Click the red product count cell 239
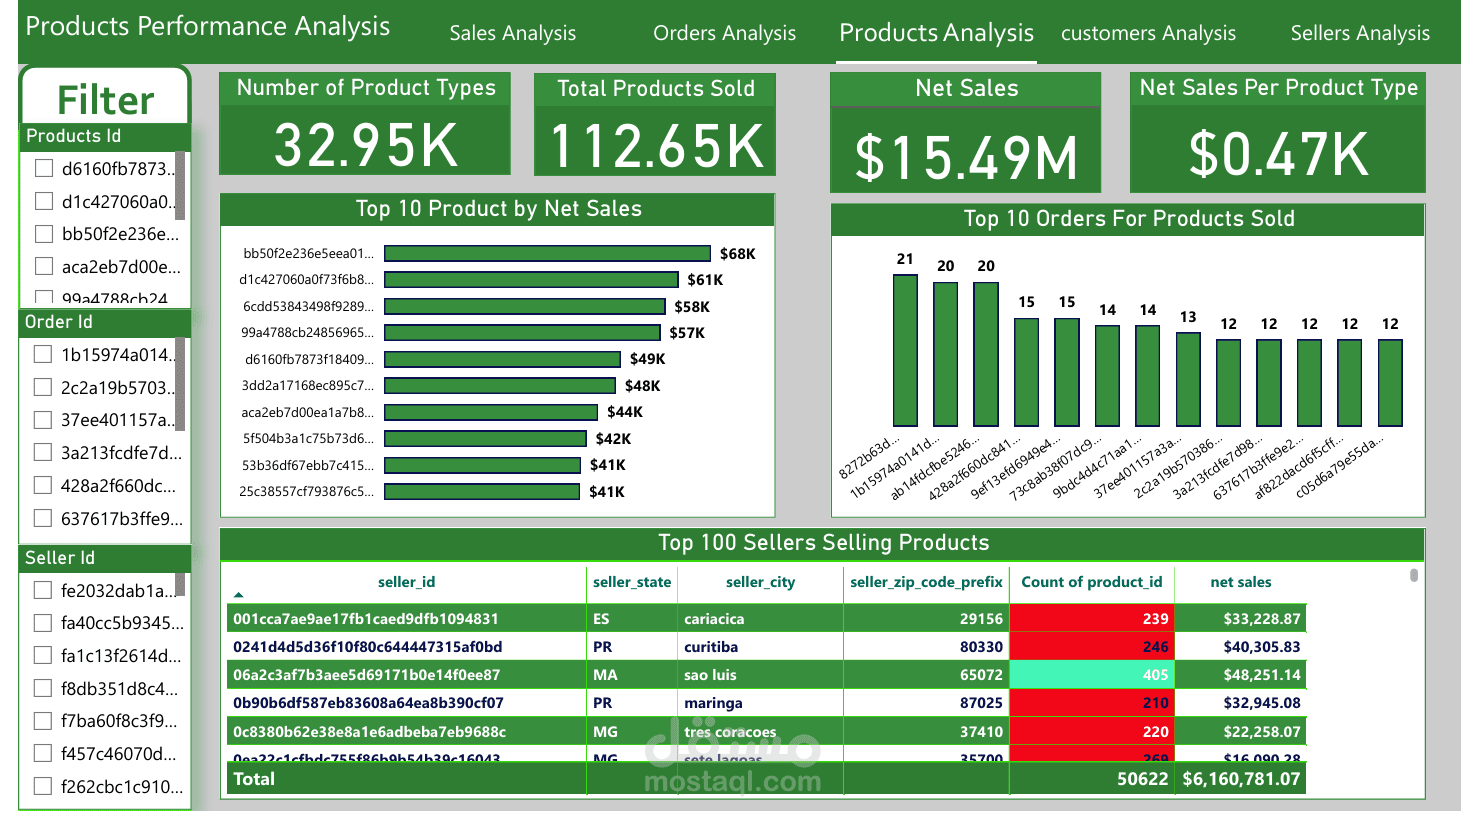This screenshot has height=813, width=1466. [x=1092, y=618]
